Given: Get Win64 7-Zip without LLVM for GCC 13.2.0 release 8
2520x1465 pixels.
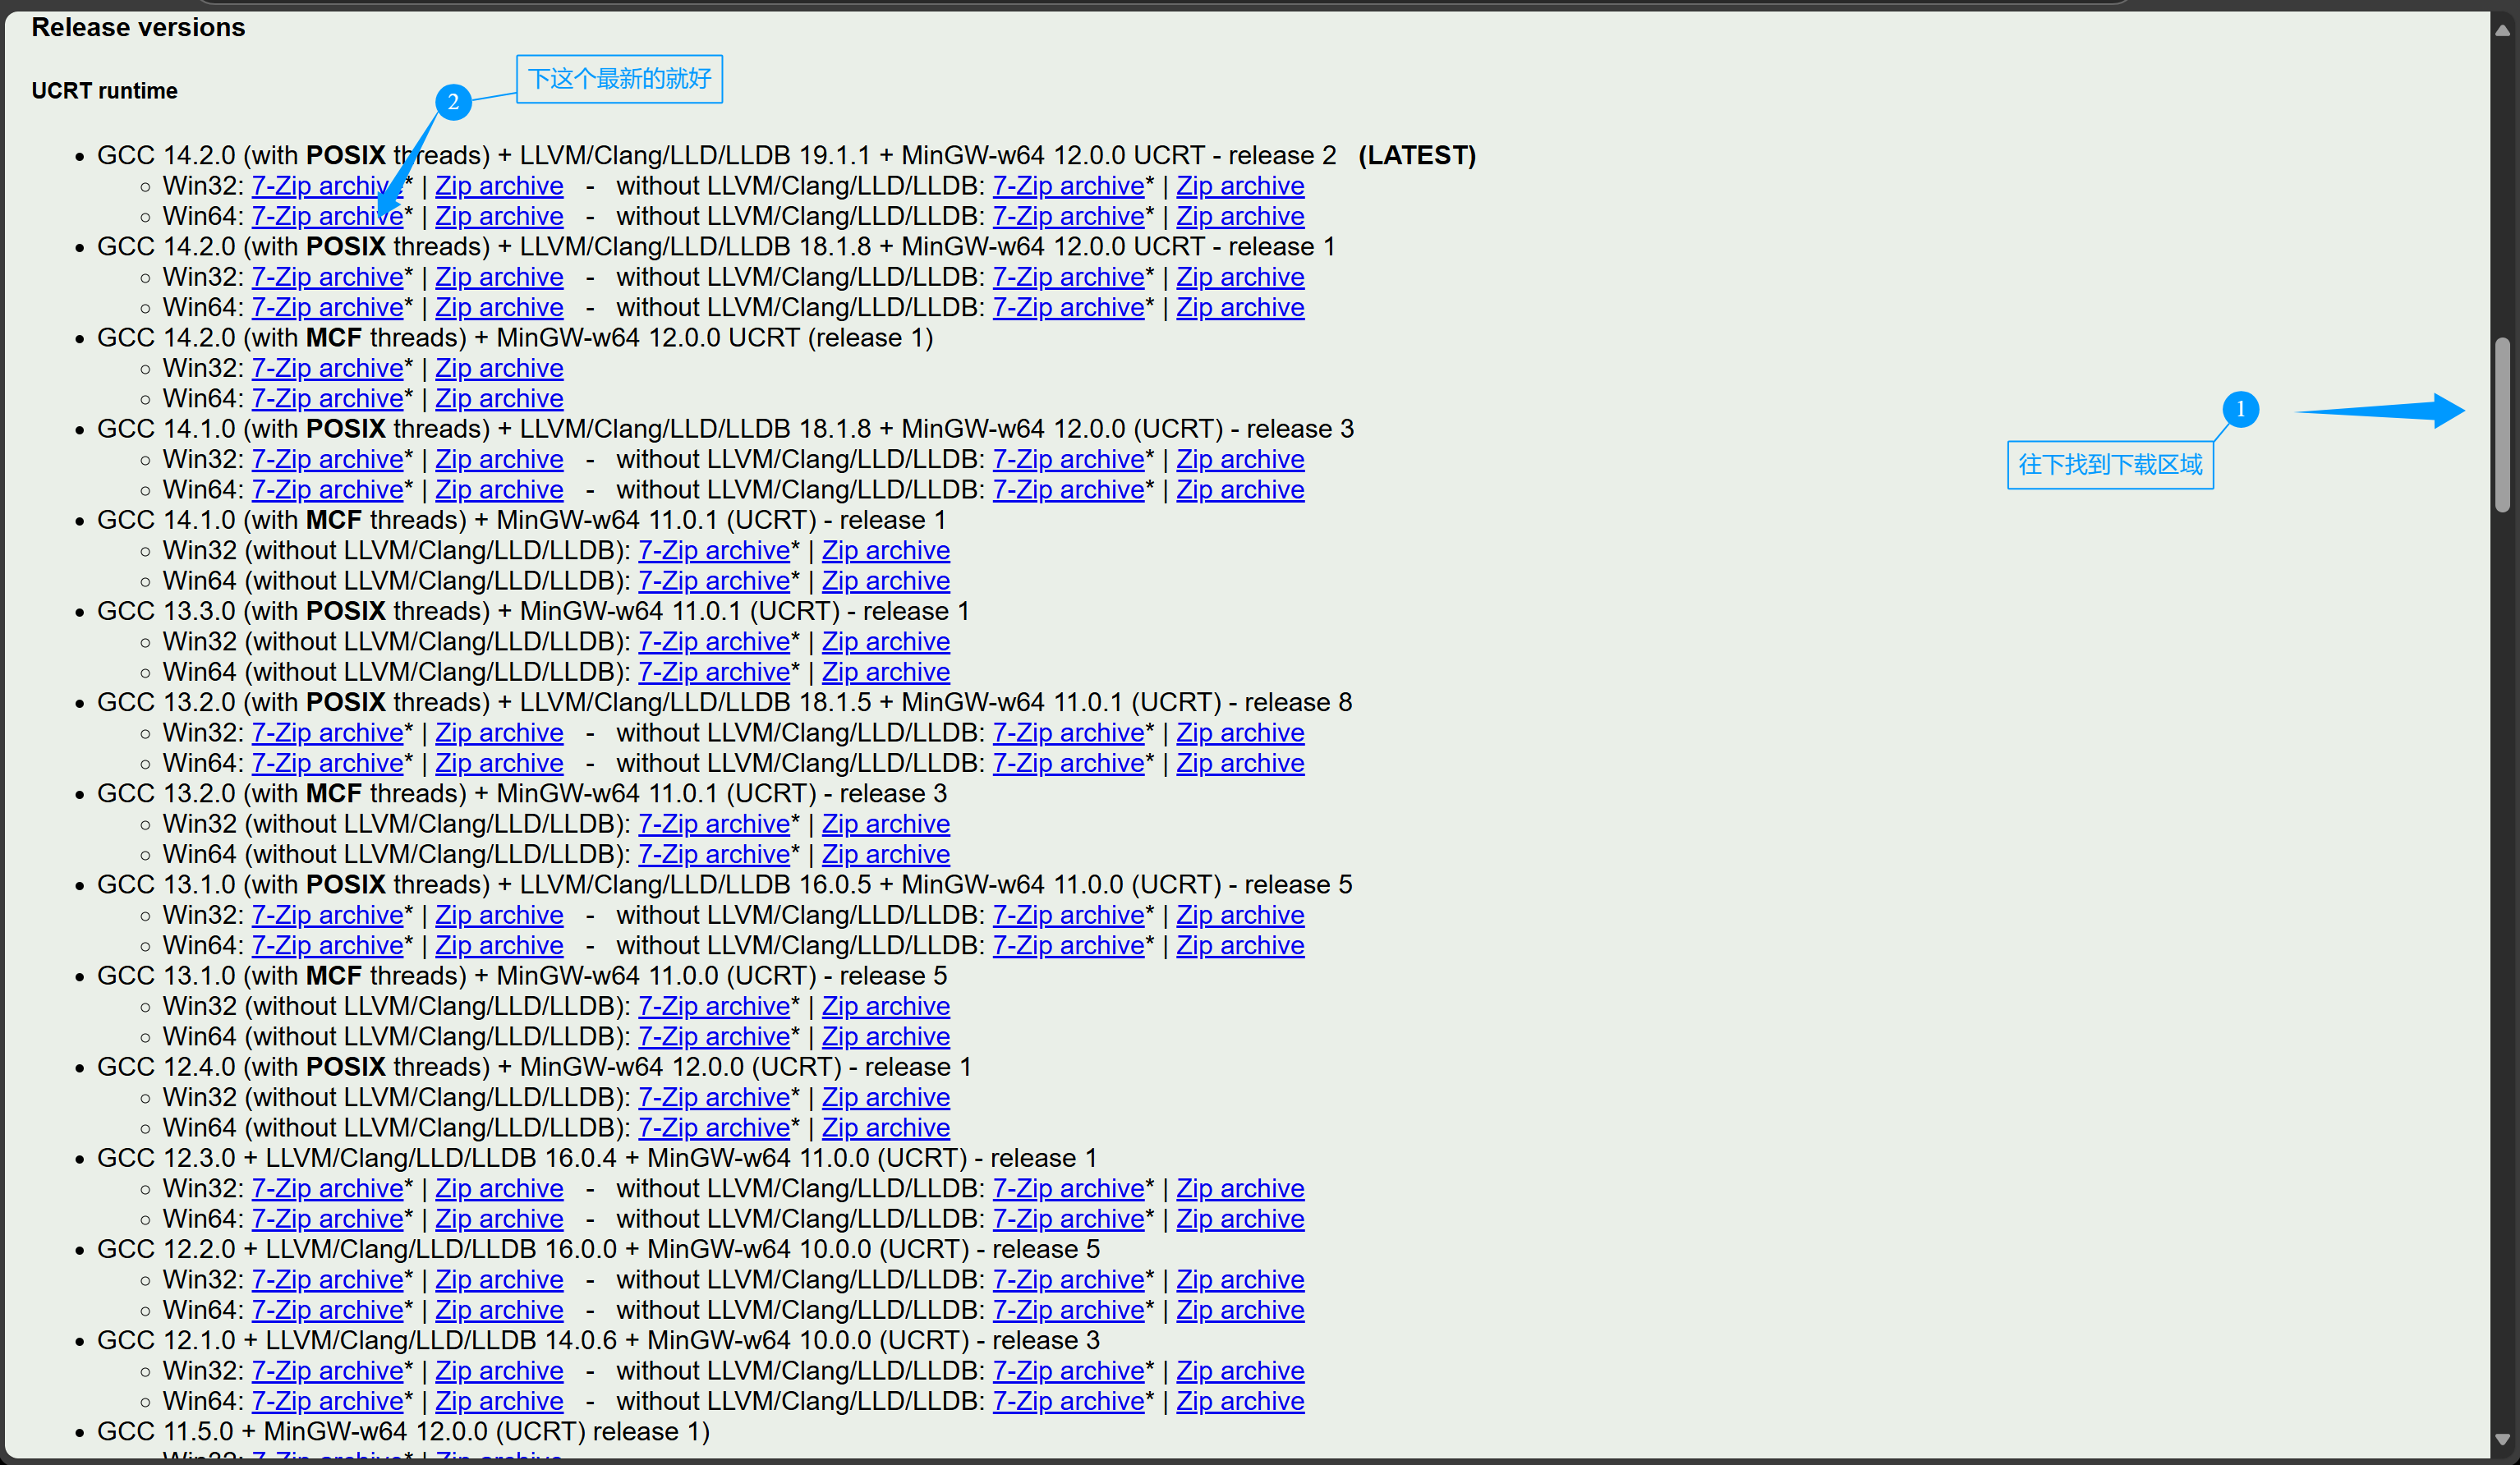Looking at the screenshot, I should 1068,763.
